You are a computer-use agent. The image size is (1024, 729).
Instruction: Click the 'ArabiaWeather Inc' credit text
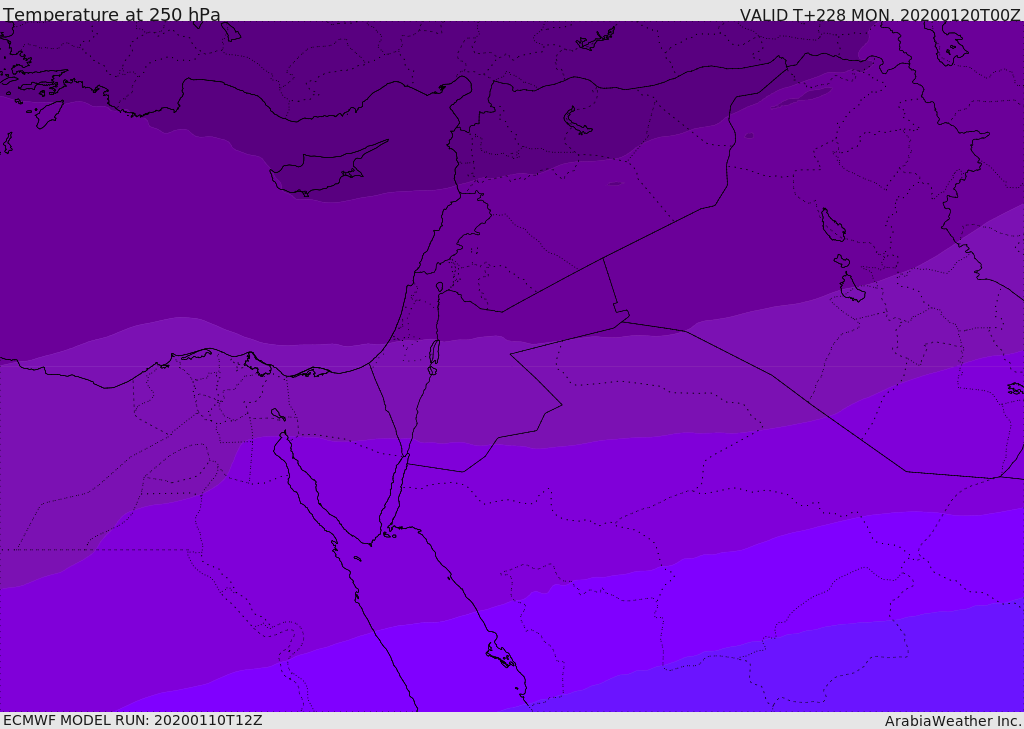(952, 721)
